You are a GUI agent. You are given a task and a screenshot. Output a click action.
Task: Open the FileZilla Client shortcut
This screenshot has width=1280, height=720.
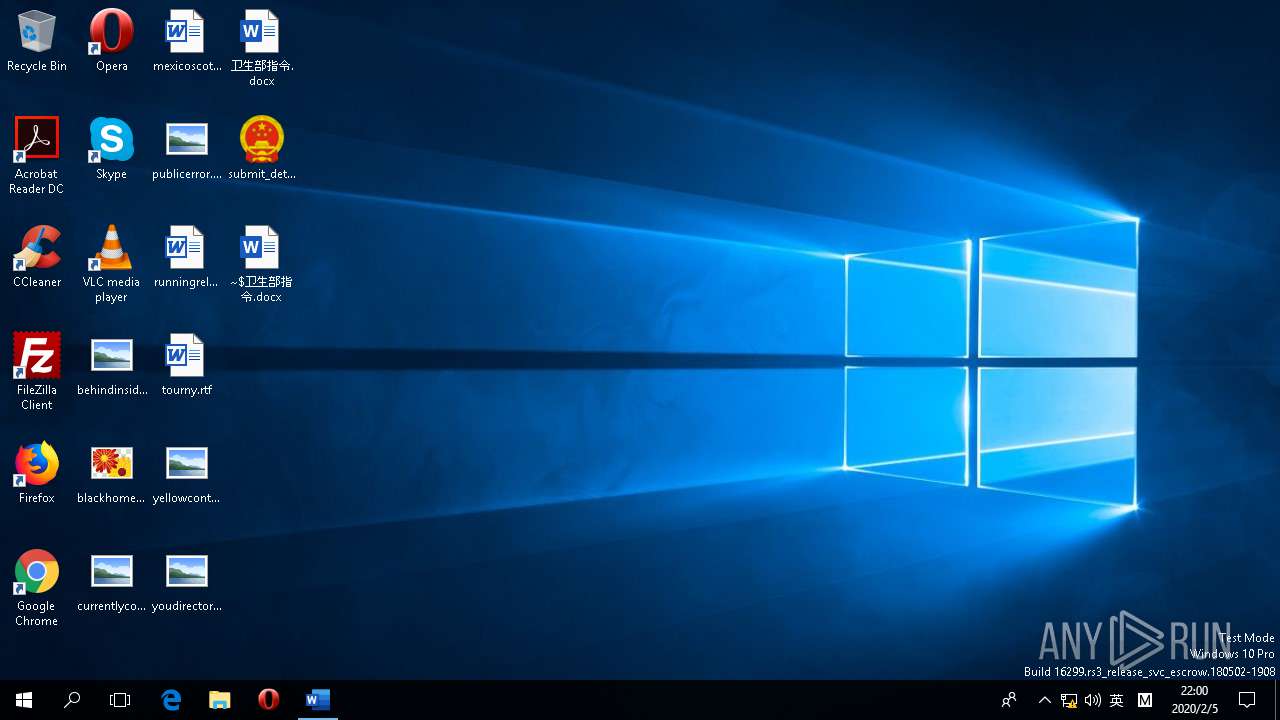click(x=37, y=372)
